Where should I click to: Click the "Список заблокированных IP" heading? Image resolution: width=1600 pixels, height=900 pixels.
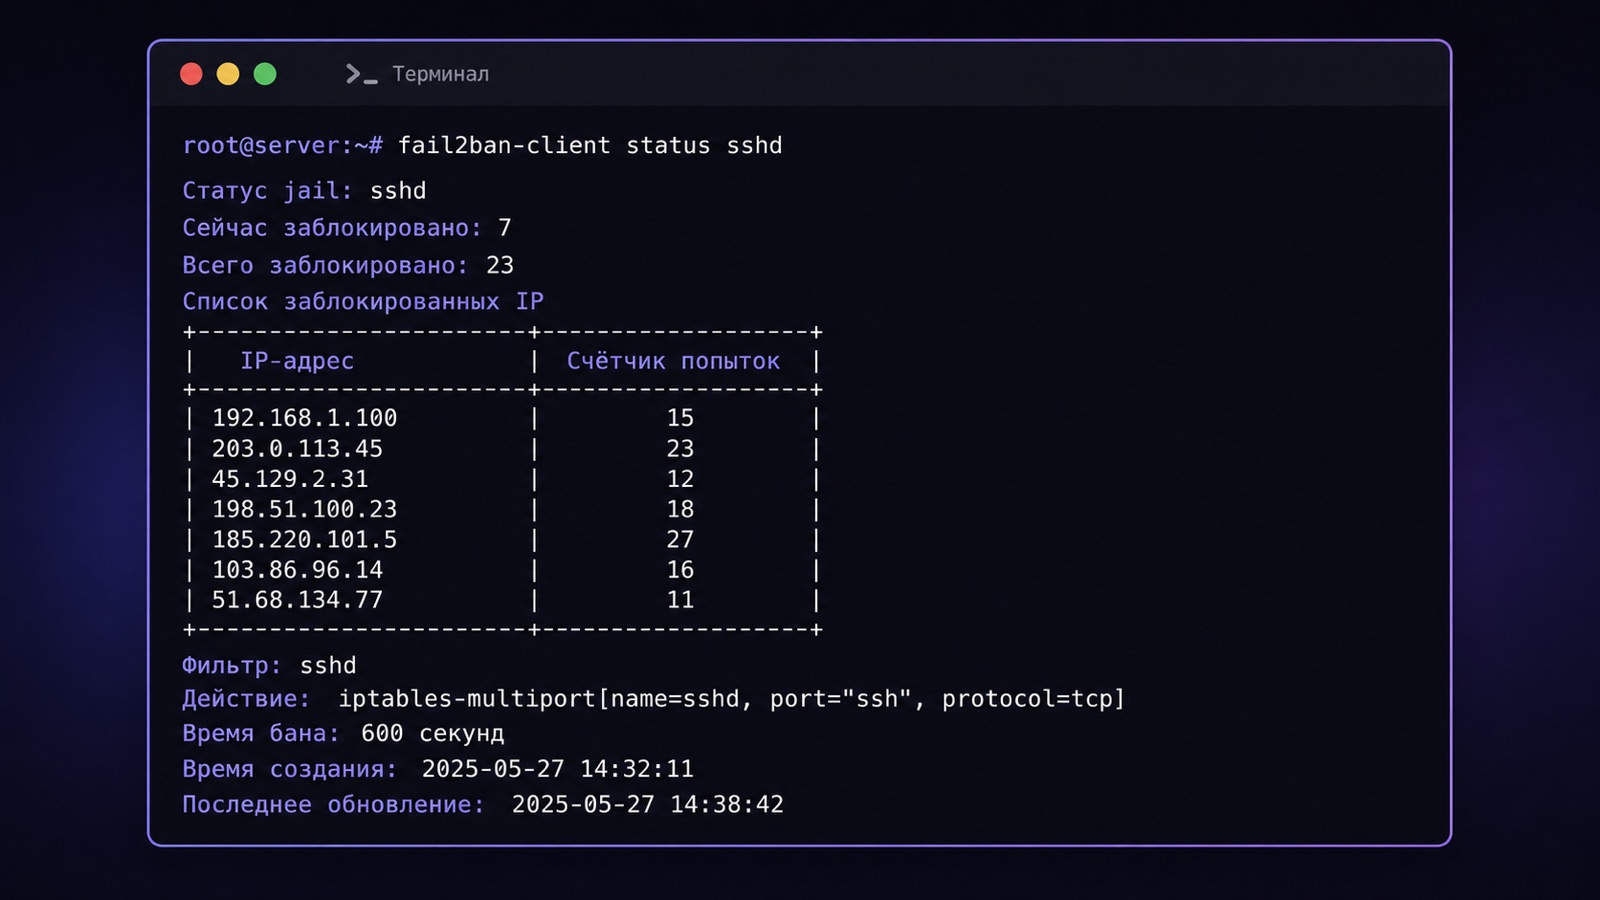coord(363,301)
